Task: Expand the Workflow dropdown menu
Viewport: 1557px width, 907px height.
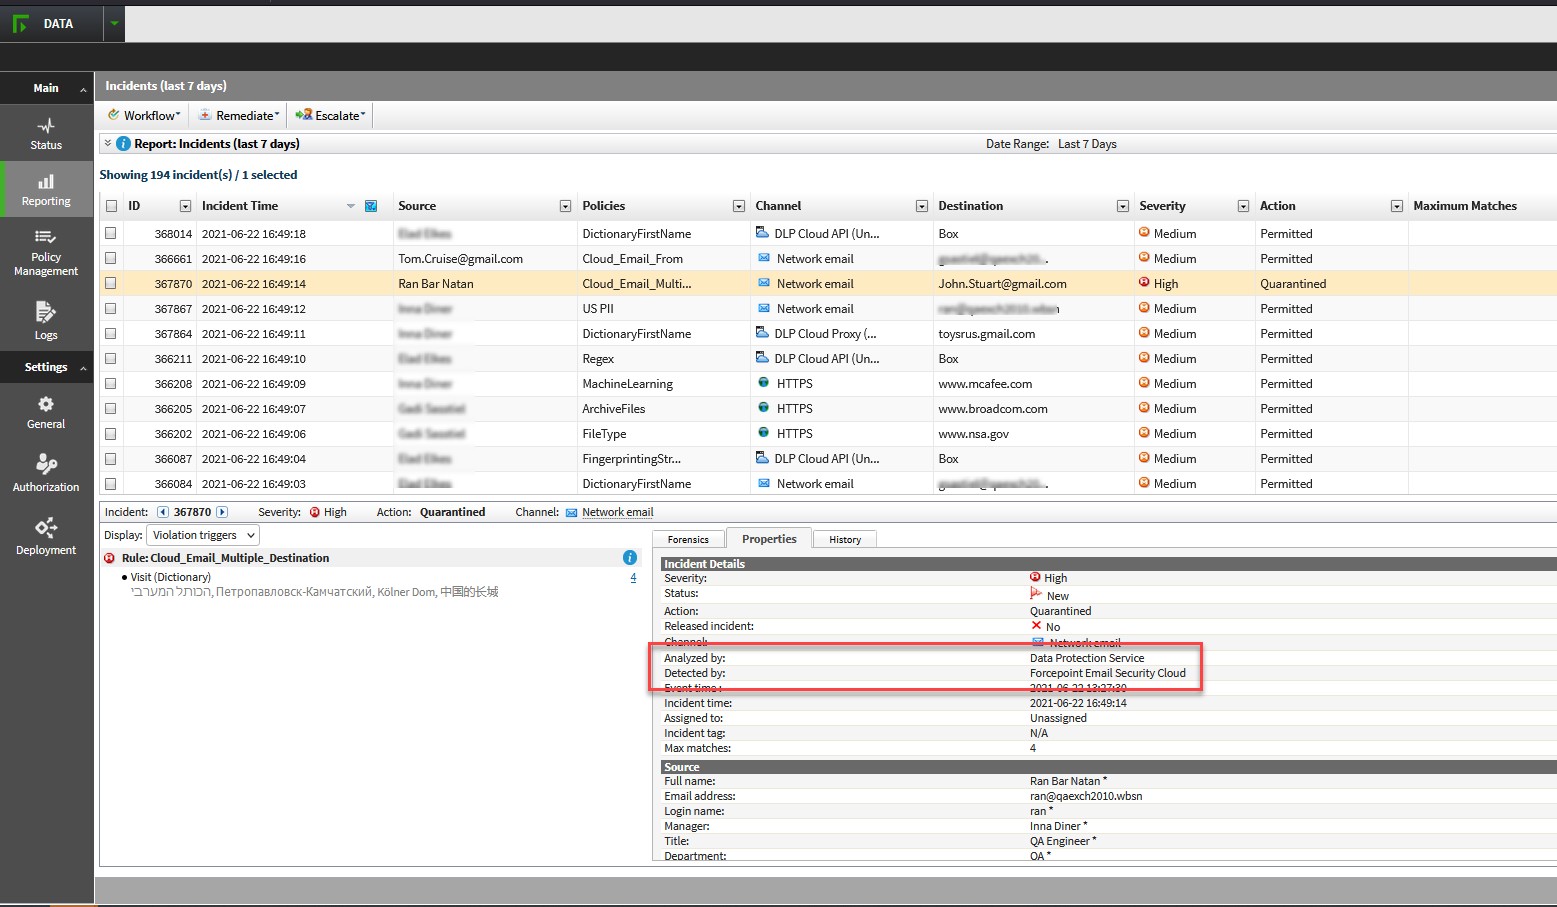Action: tap(142, 114)
